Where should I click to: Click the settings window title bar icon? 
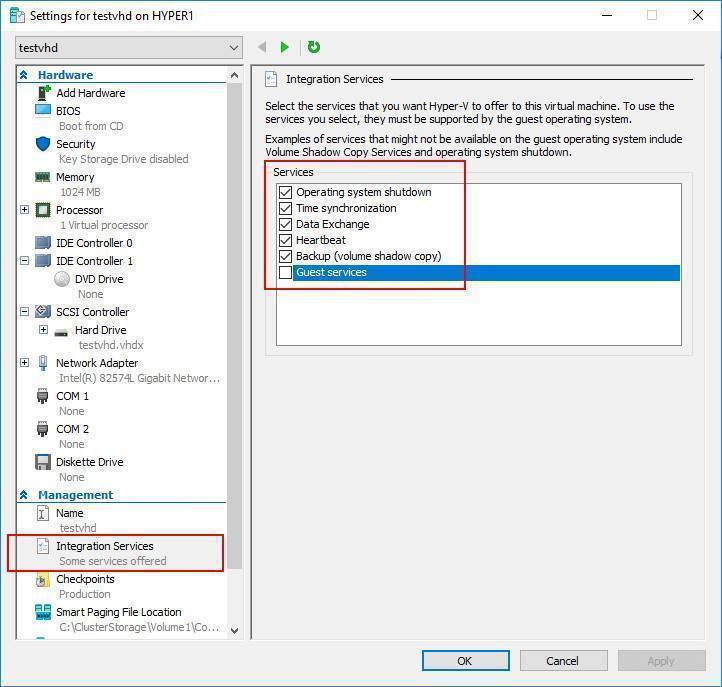click(17, 16)
